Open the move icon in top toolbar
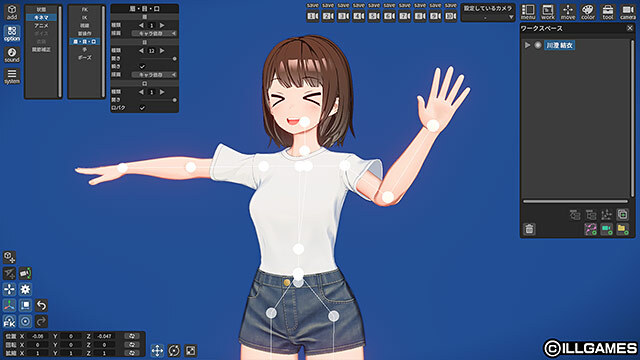 click(x=568, y=12)
